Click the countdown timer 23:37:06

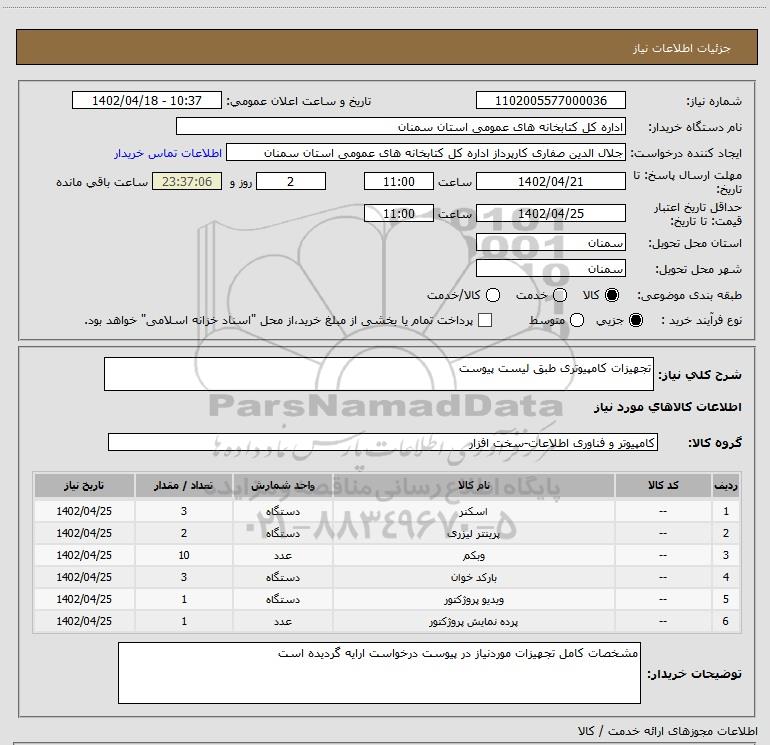tap(187, 181)
